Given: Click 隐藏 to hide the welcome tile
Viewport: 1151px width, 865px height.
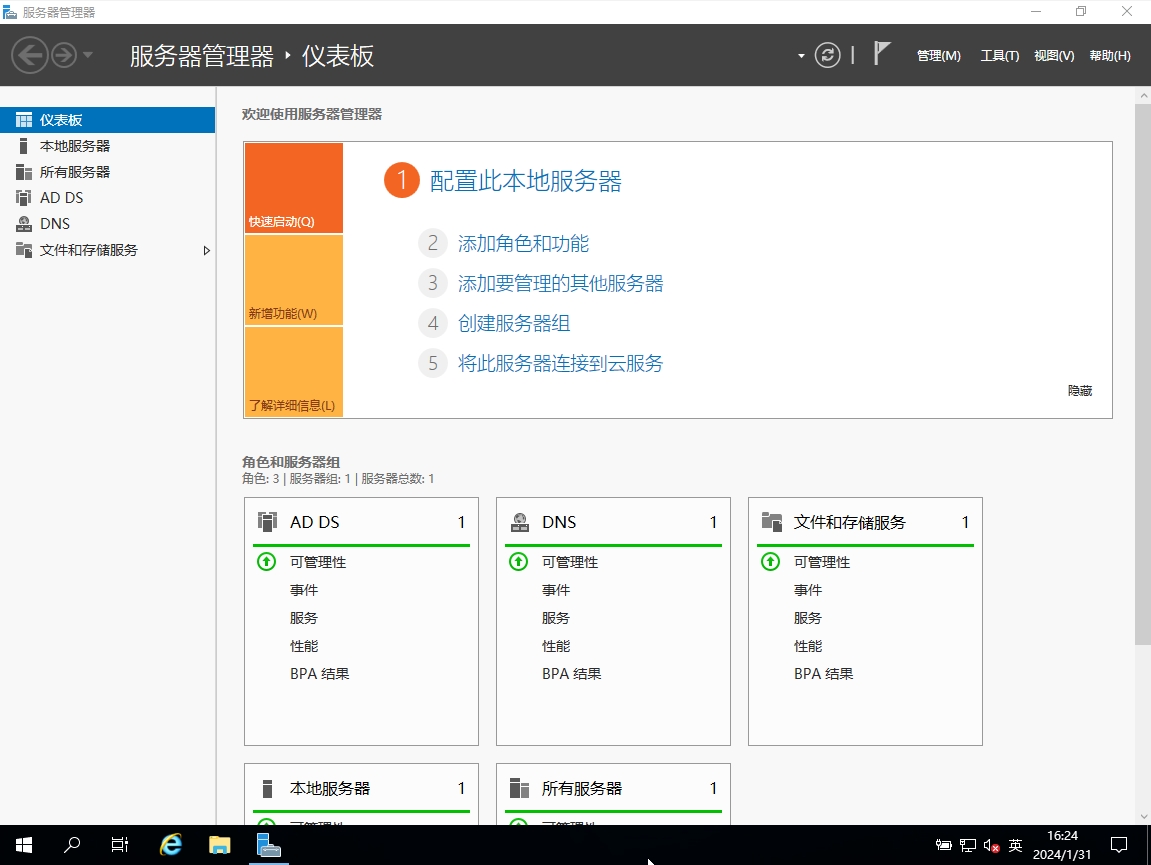Looking at the screenshot, I should (x=1080, y=391).
